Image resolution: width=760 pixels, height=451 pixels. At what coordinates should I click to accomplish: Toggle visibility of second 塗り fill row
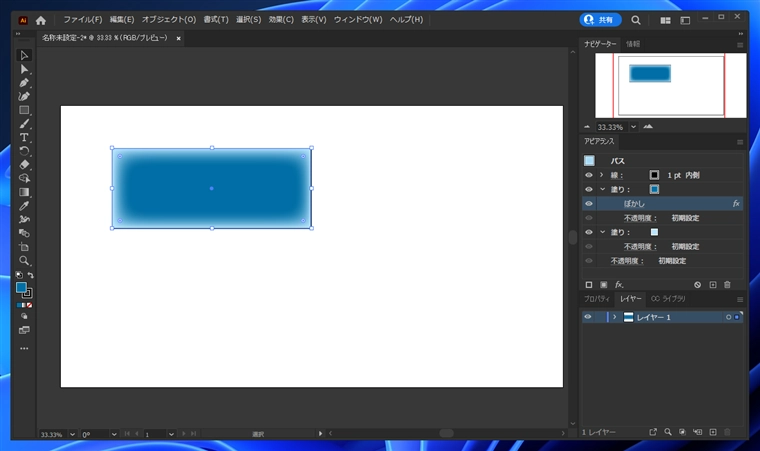tap(588, 232)
